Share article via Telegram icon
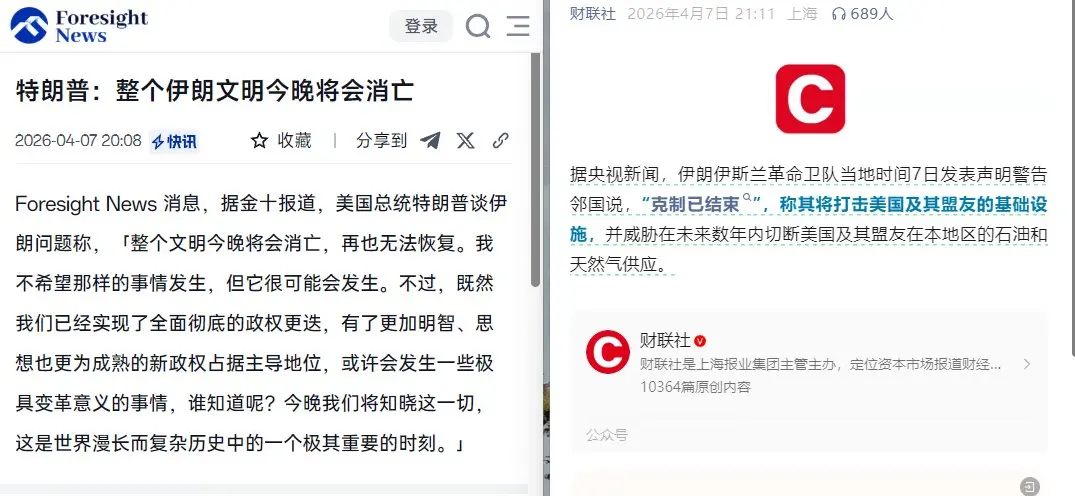Image resolution: width=1075 pixels, height=496 pixels. (430, 141)
